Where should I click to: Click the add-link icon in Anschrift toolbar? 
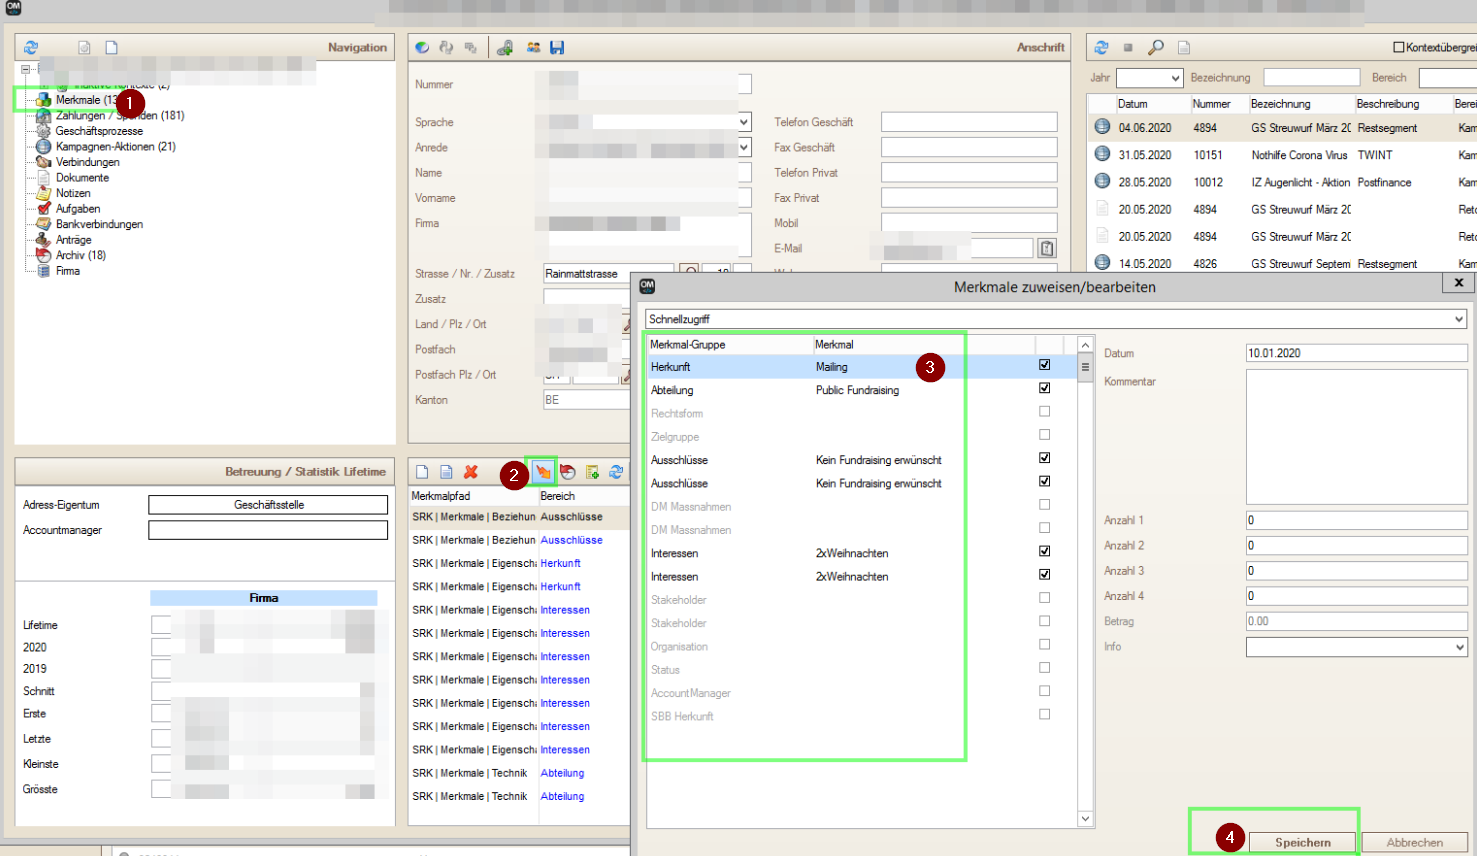tap(505, 47)
